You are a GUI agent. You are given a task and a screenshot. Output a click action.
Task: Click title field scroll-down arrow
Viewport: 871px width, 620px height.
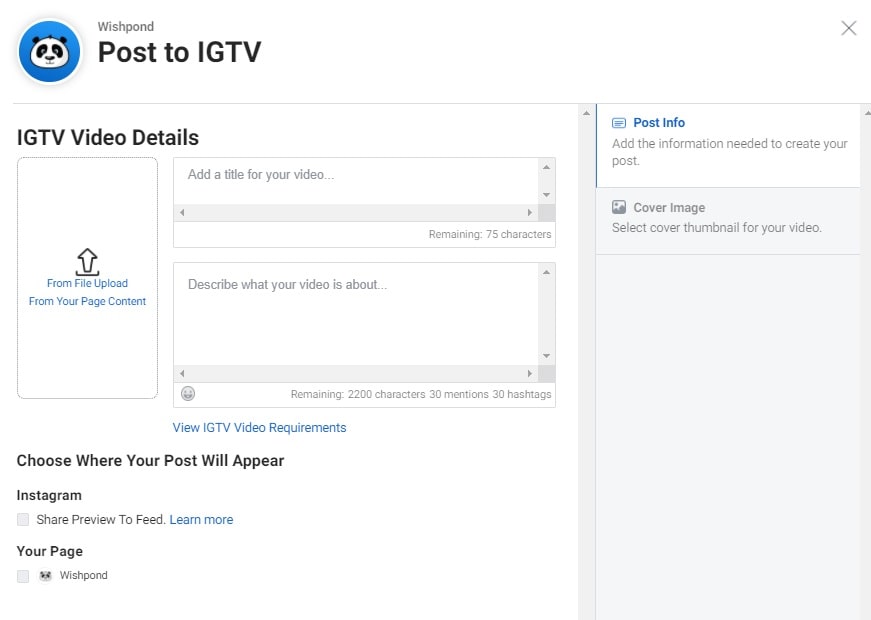(546, 195)
